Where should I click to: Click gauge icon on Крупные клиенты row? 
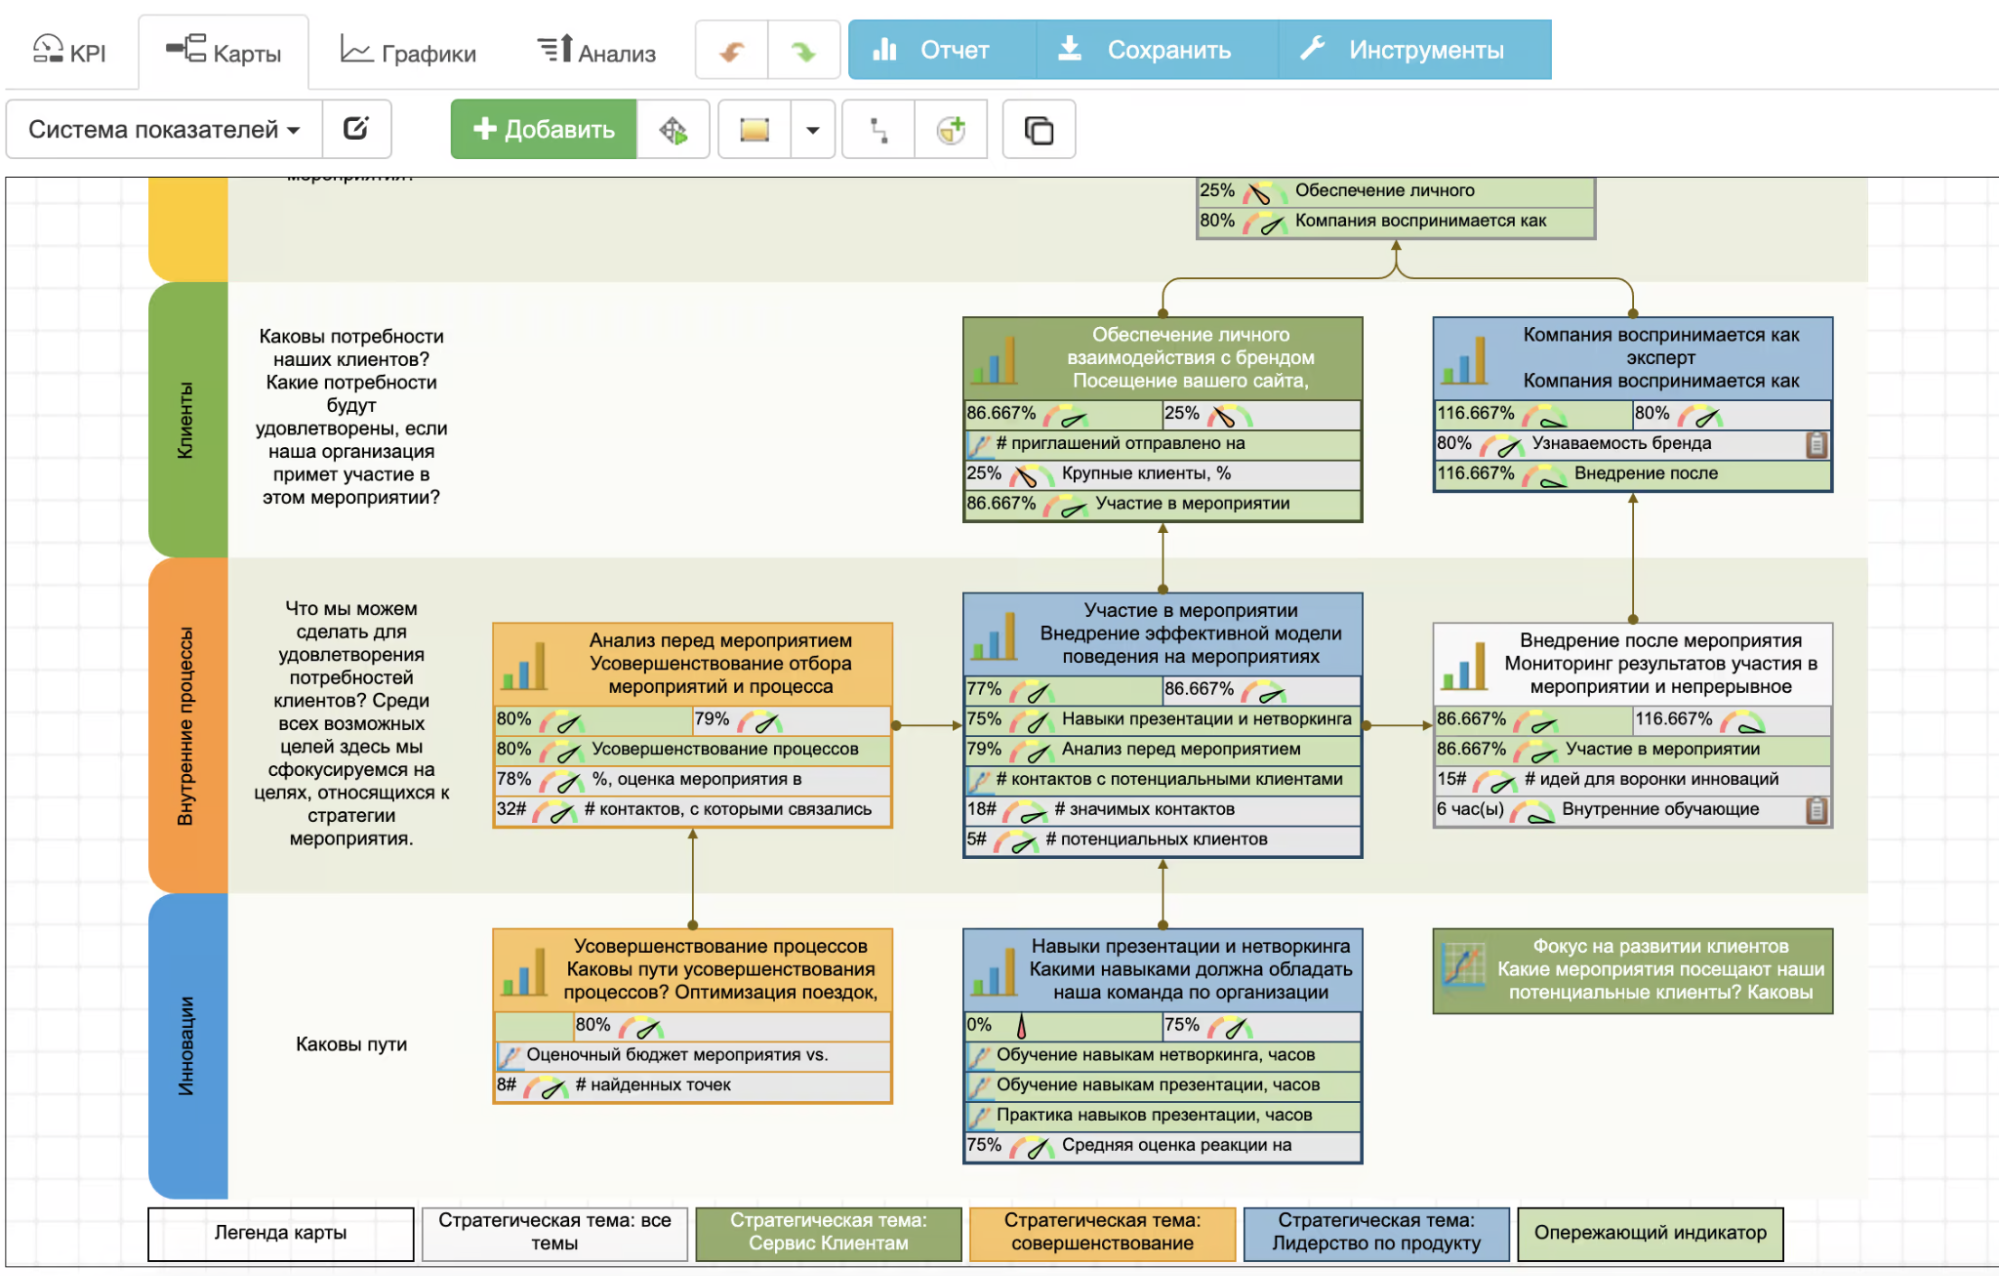[x=1030, y=475]
